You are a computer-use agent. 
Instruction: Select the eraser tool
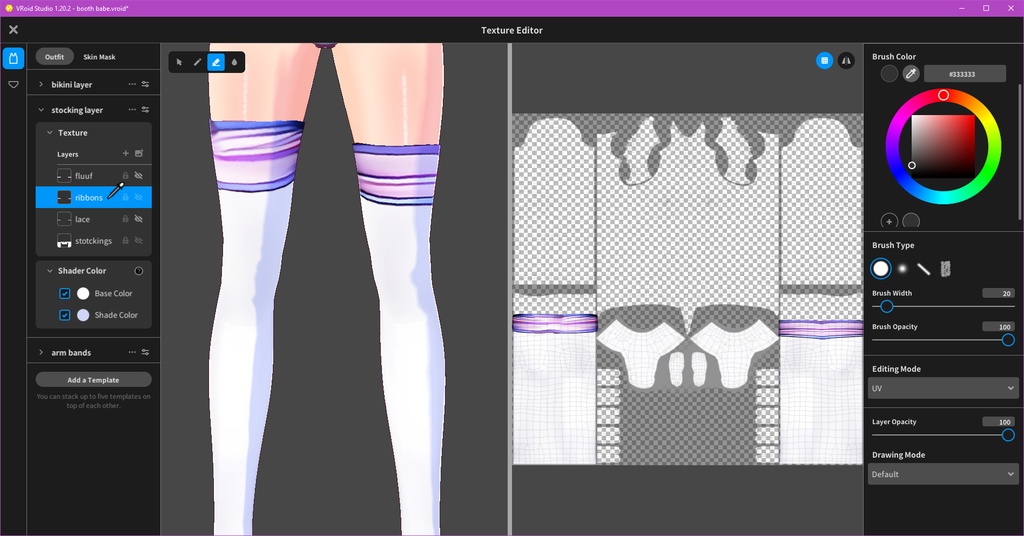tap(216, 62)
